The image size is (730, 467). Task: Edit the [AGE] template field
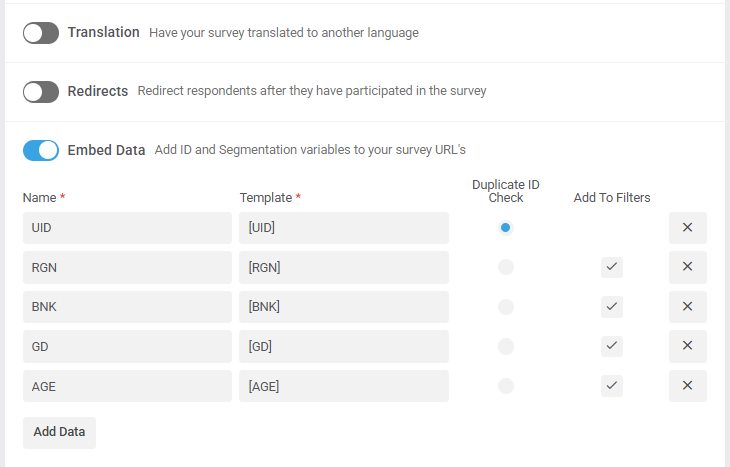343,386
